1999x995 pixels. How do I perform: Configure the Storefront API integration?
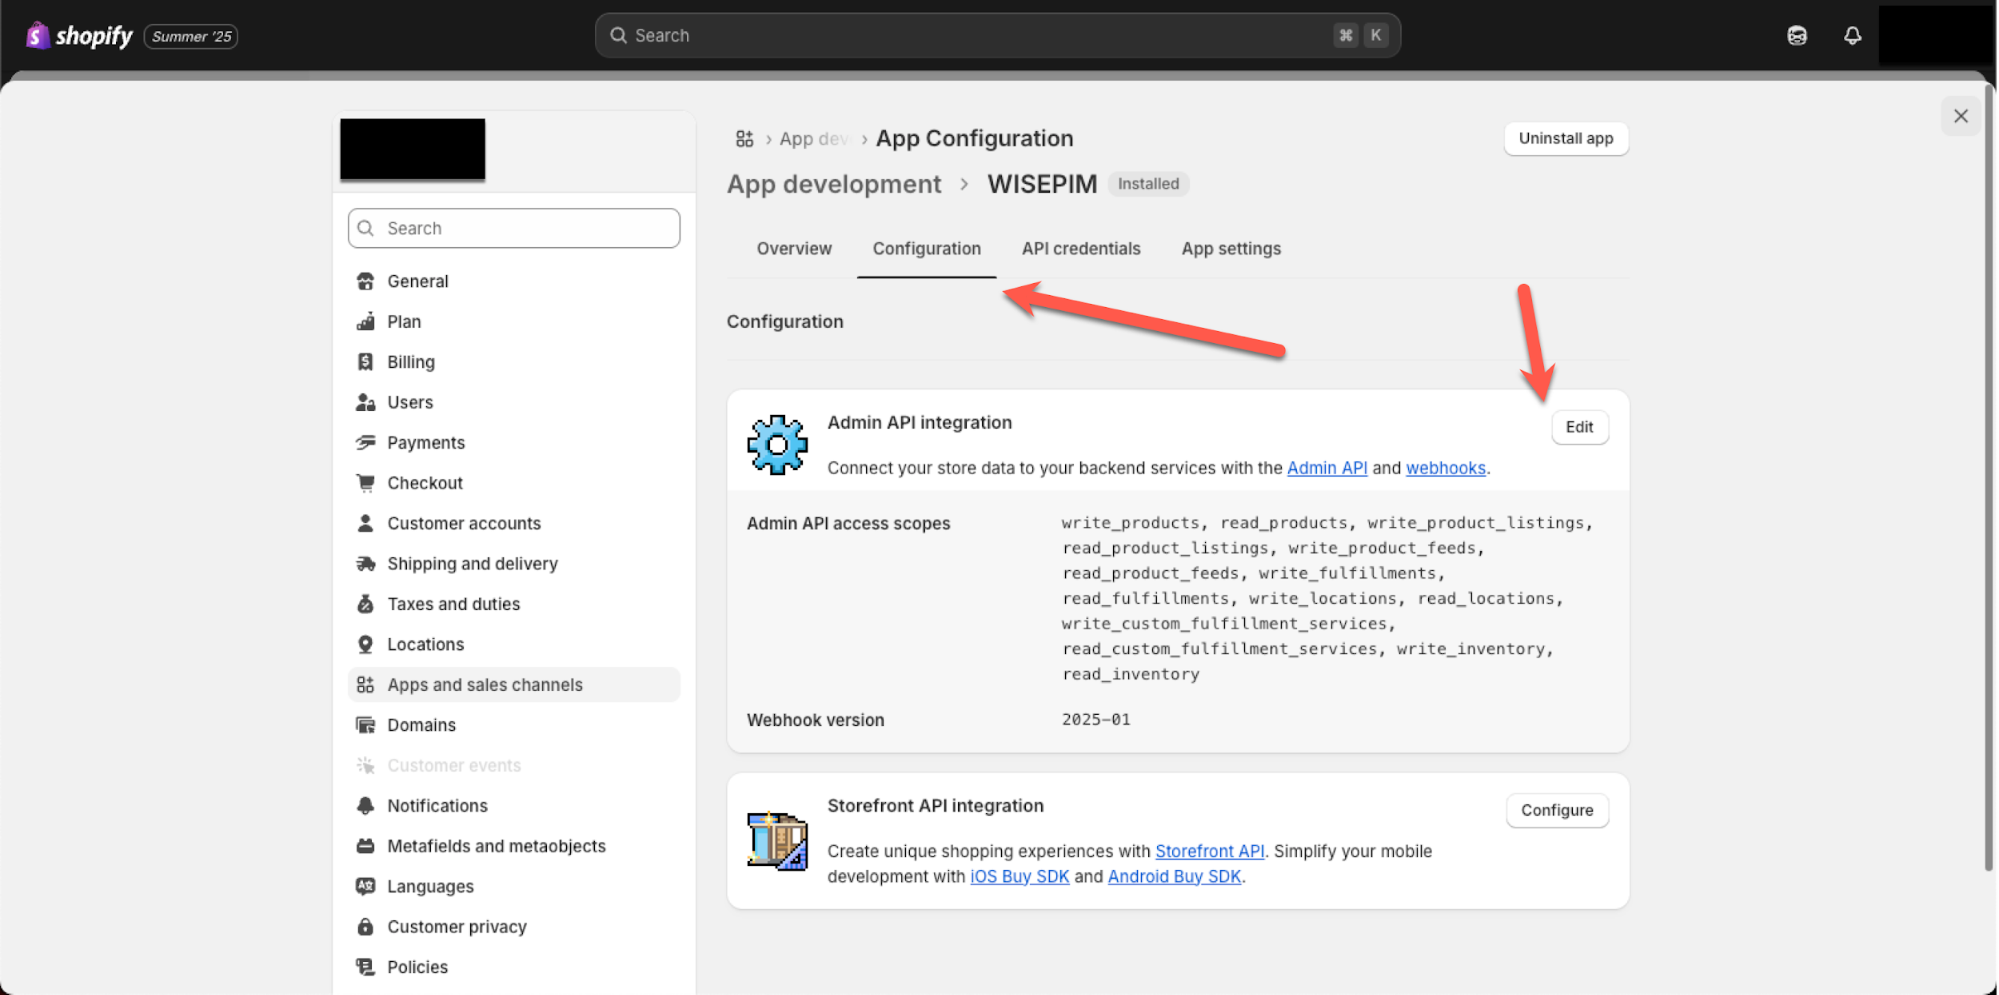1556,810
